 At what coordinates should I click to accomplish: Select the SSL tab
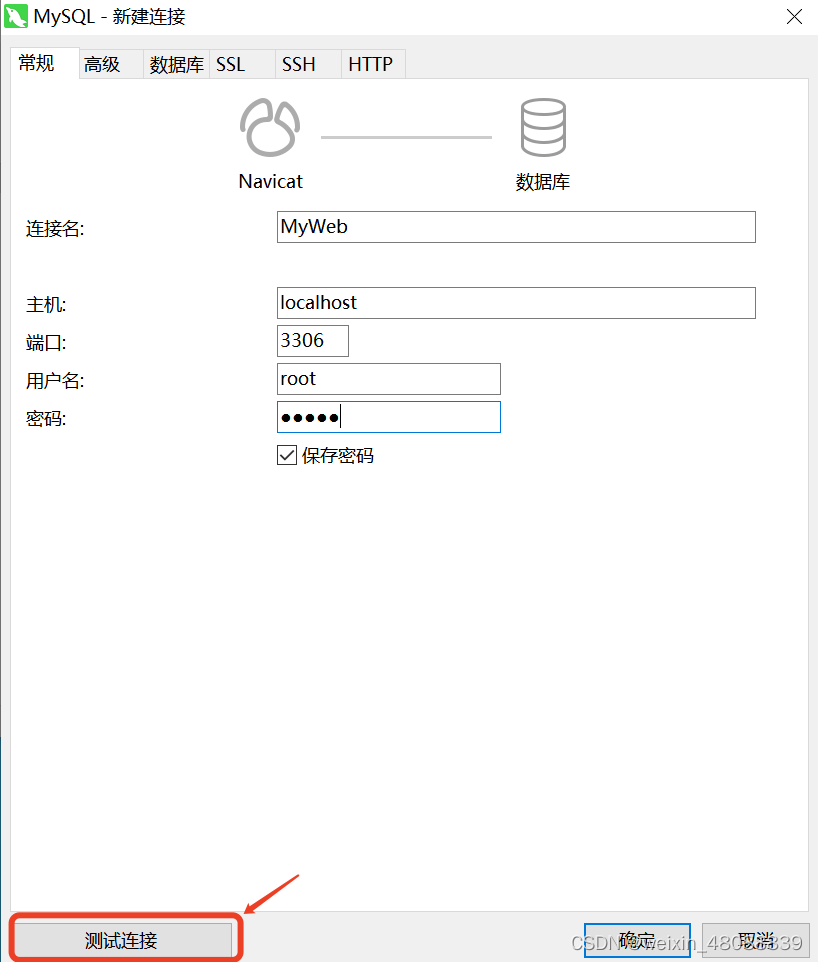tap(242, 64)
